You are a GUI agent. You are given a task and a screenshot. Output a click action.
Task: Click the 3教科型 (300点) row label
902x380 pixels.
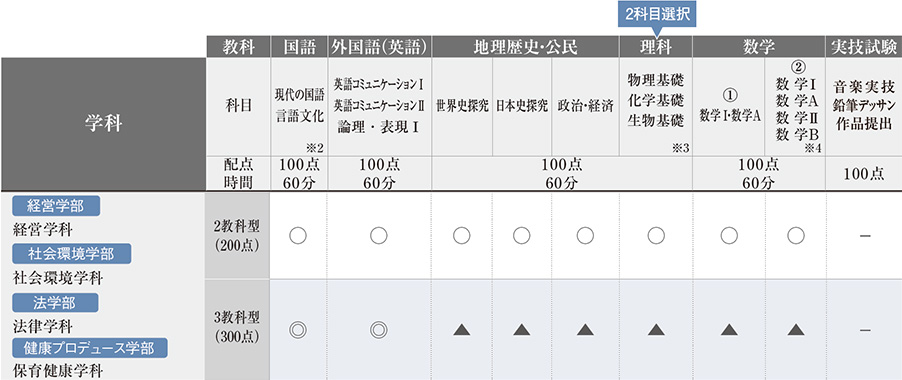[238, 330]
